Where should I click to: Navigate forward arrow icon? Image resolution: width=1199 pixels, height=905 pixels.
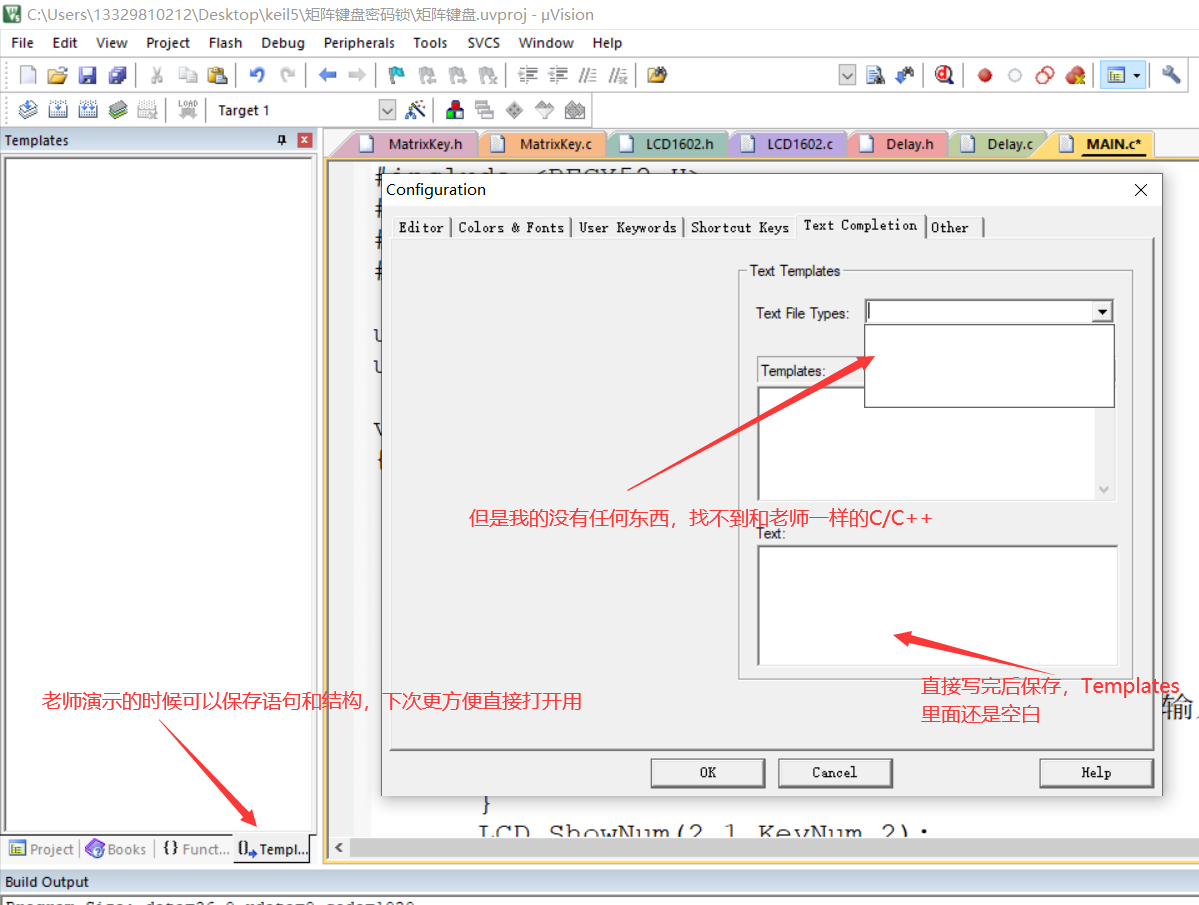click(357, 75)
